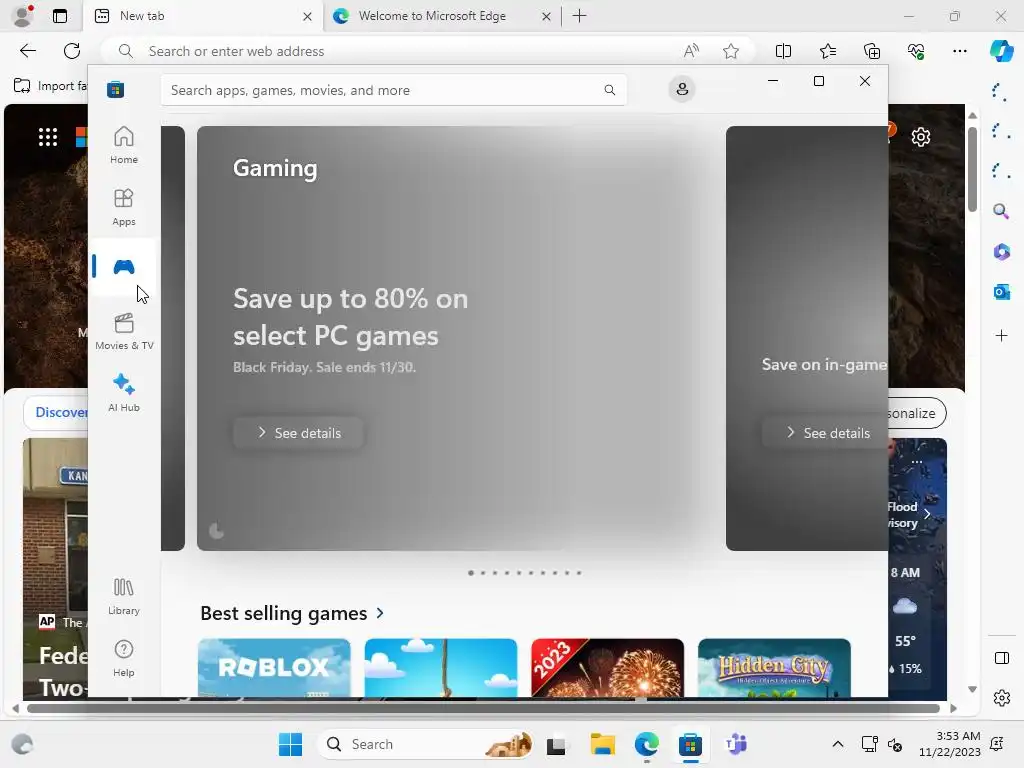The image size is (1024, 768).
Task: Click the Microsoft Store logo icon
Action: tap(116, 89)
